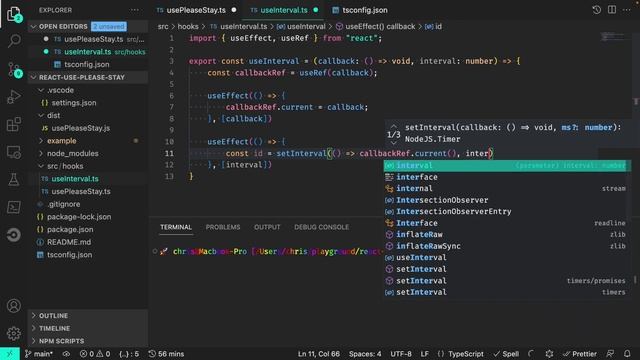Open notifications bell in status bar
Screen dimensions: 640x360
pos(627,354)
